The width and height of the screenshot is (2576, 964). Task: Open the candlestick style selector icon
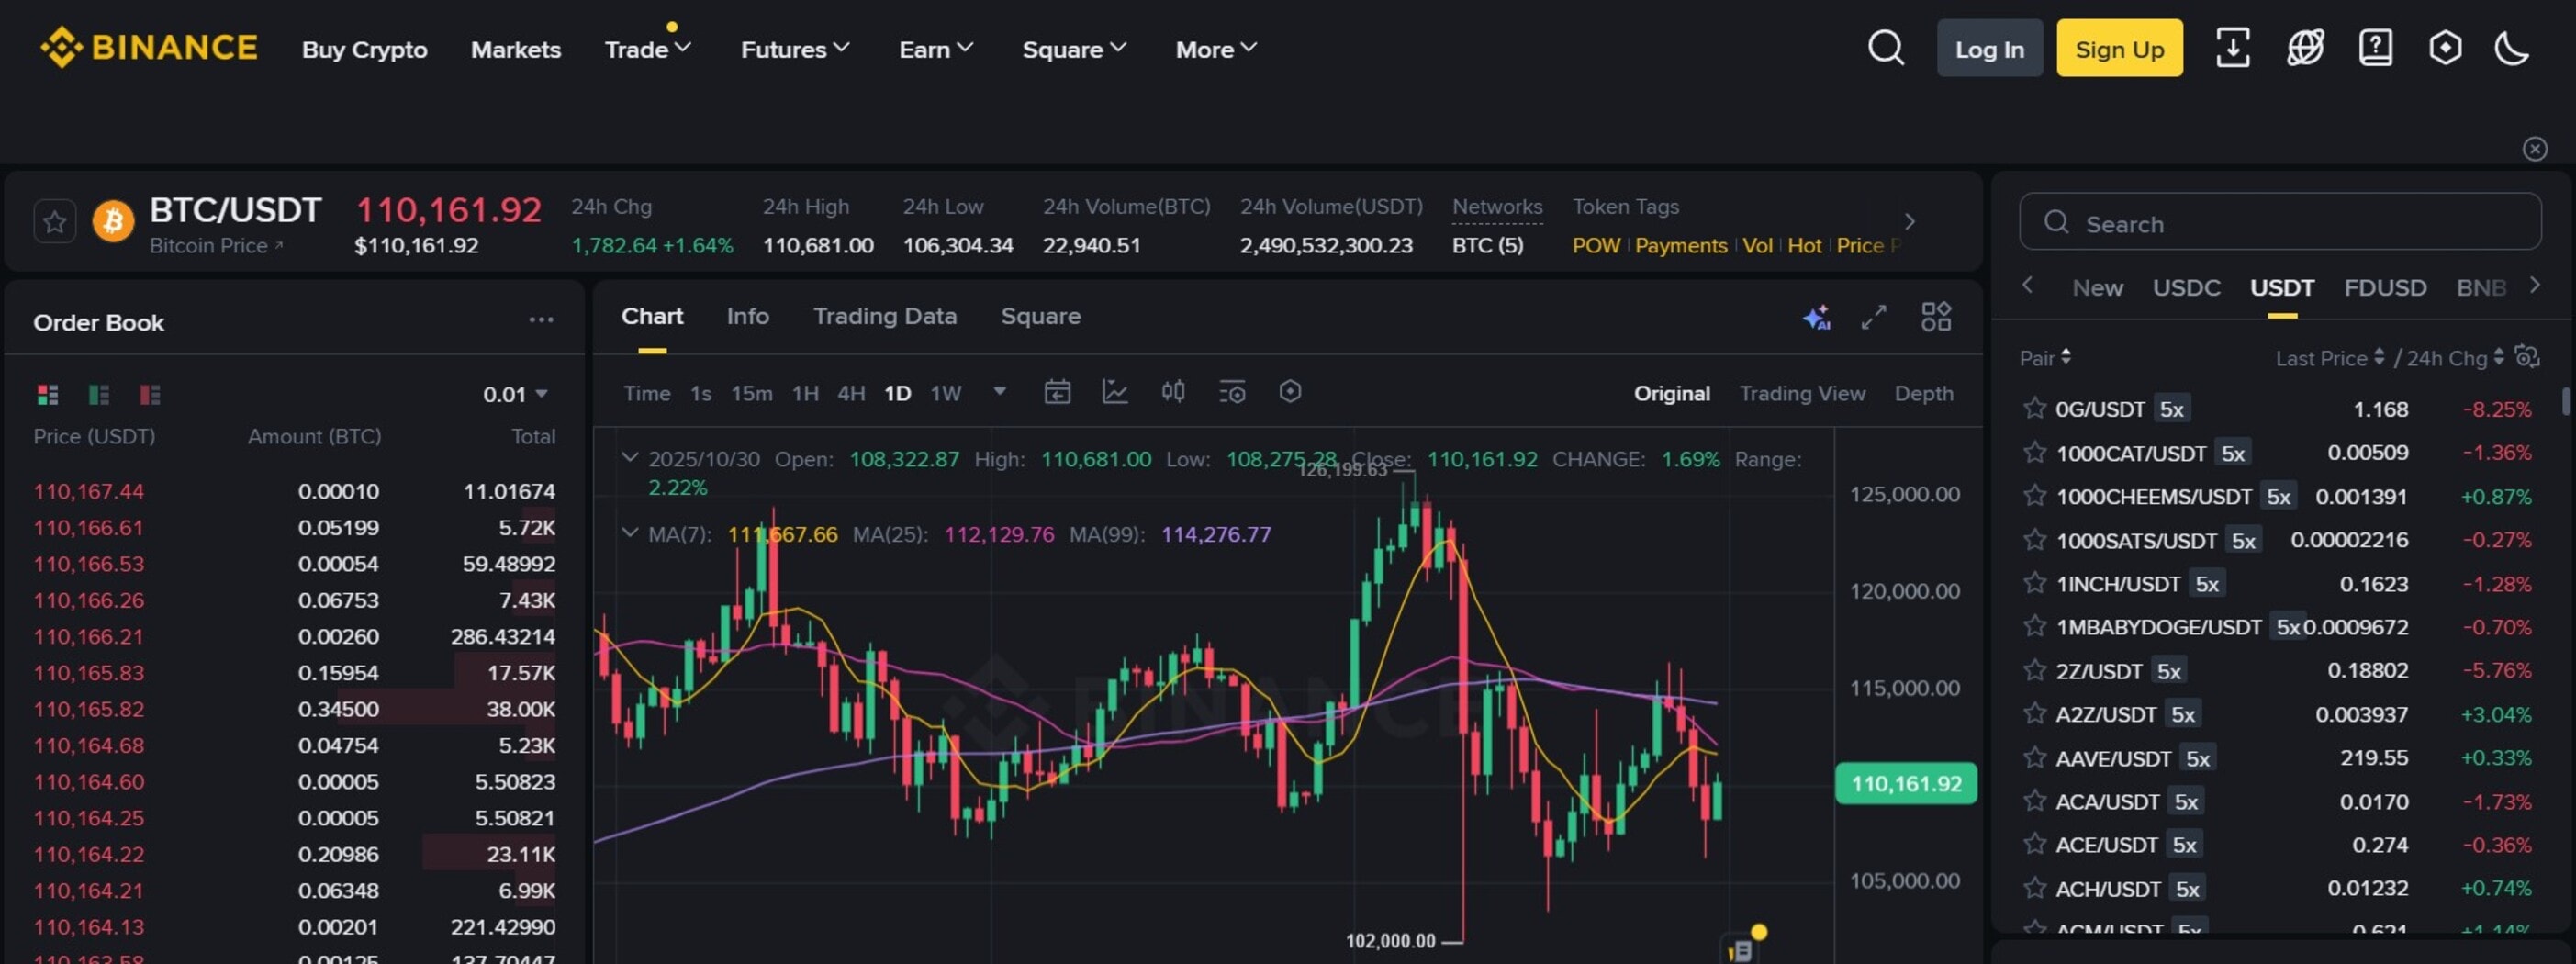point(1174,392)
